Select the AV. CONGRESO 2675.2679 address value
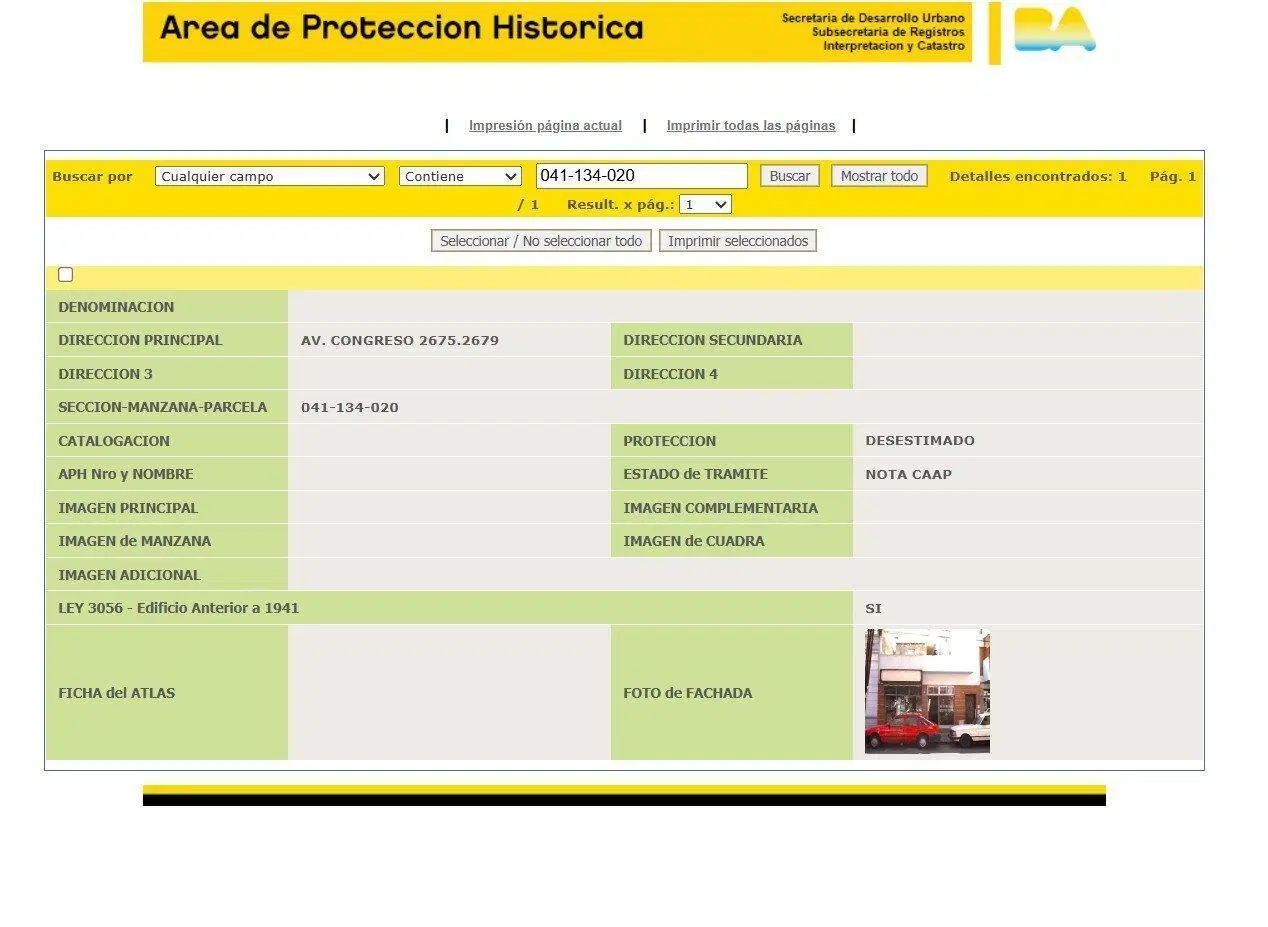 click(x=400, y=340)
